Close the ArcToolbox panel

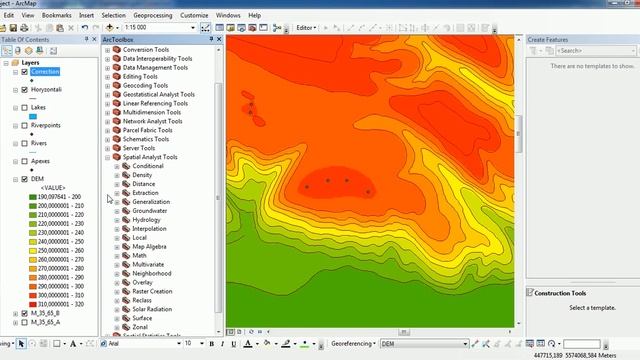[x=219, y=39]
